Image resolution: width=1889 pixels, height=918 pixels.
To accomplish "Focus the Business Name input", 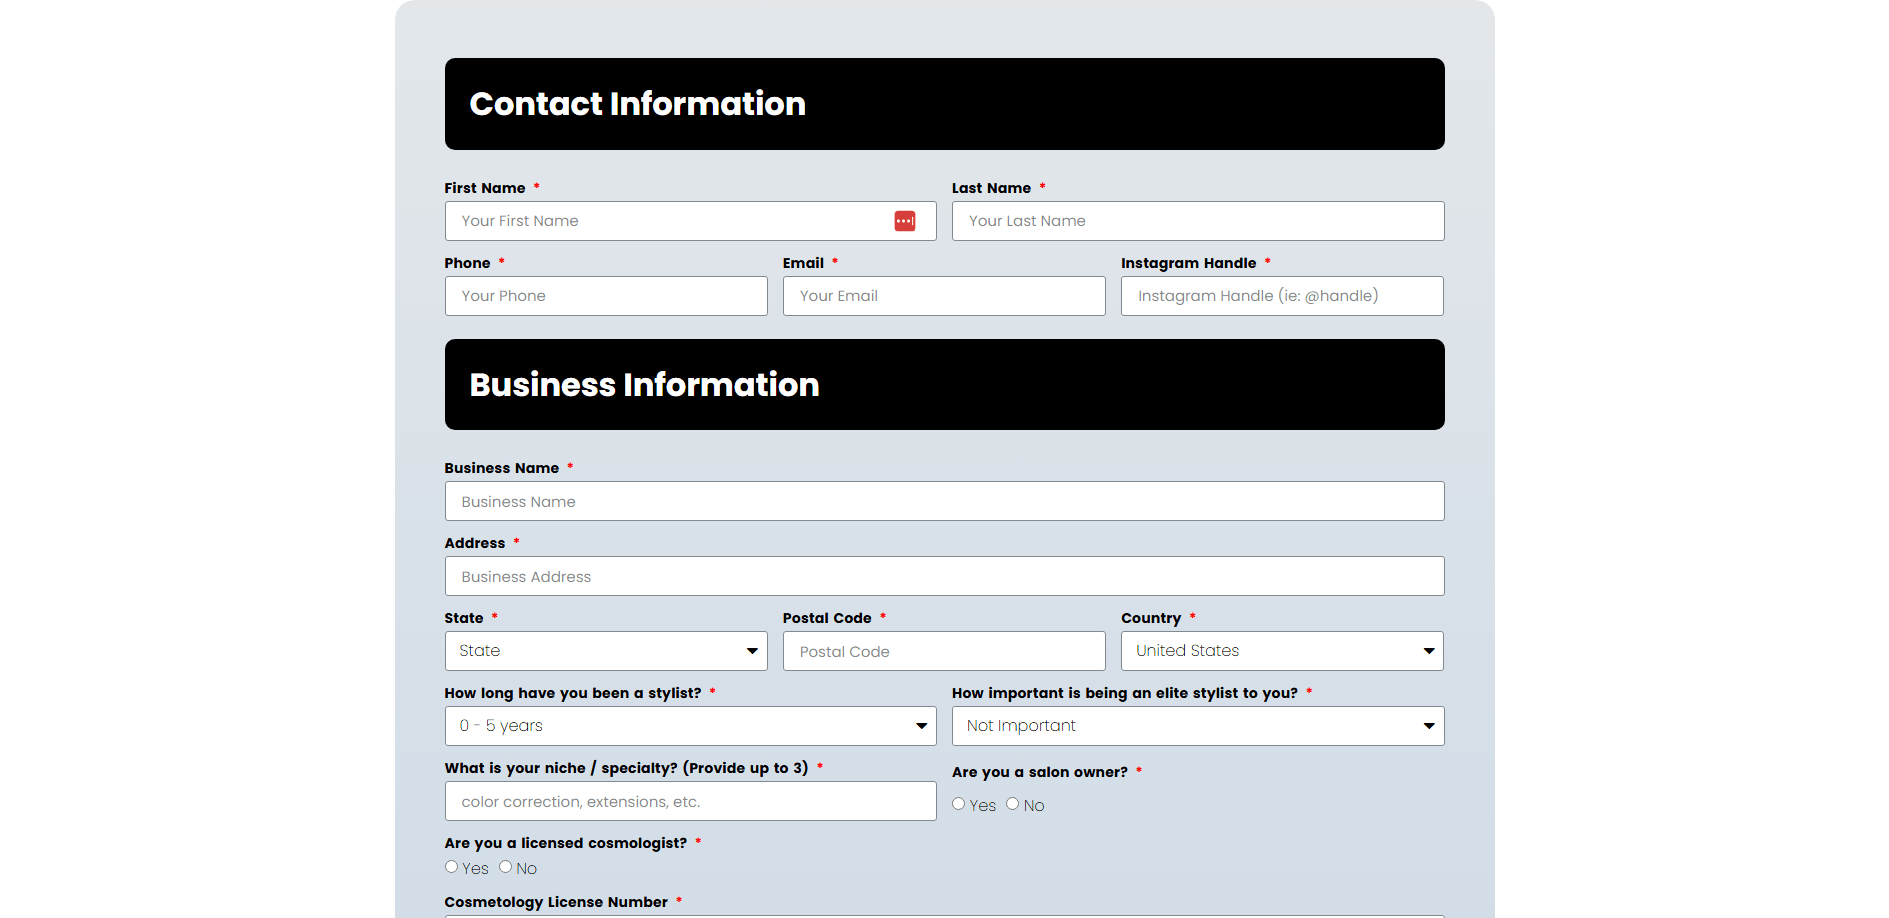I will tap(944, 501).
